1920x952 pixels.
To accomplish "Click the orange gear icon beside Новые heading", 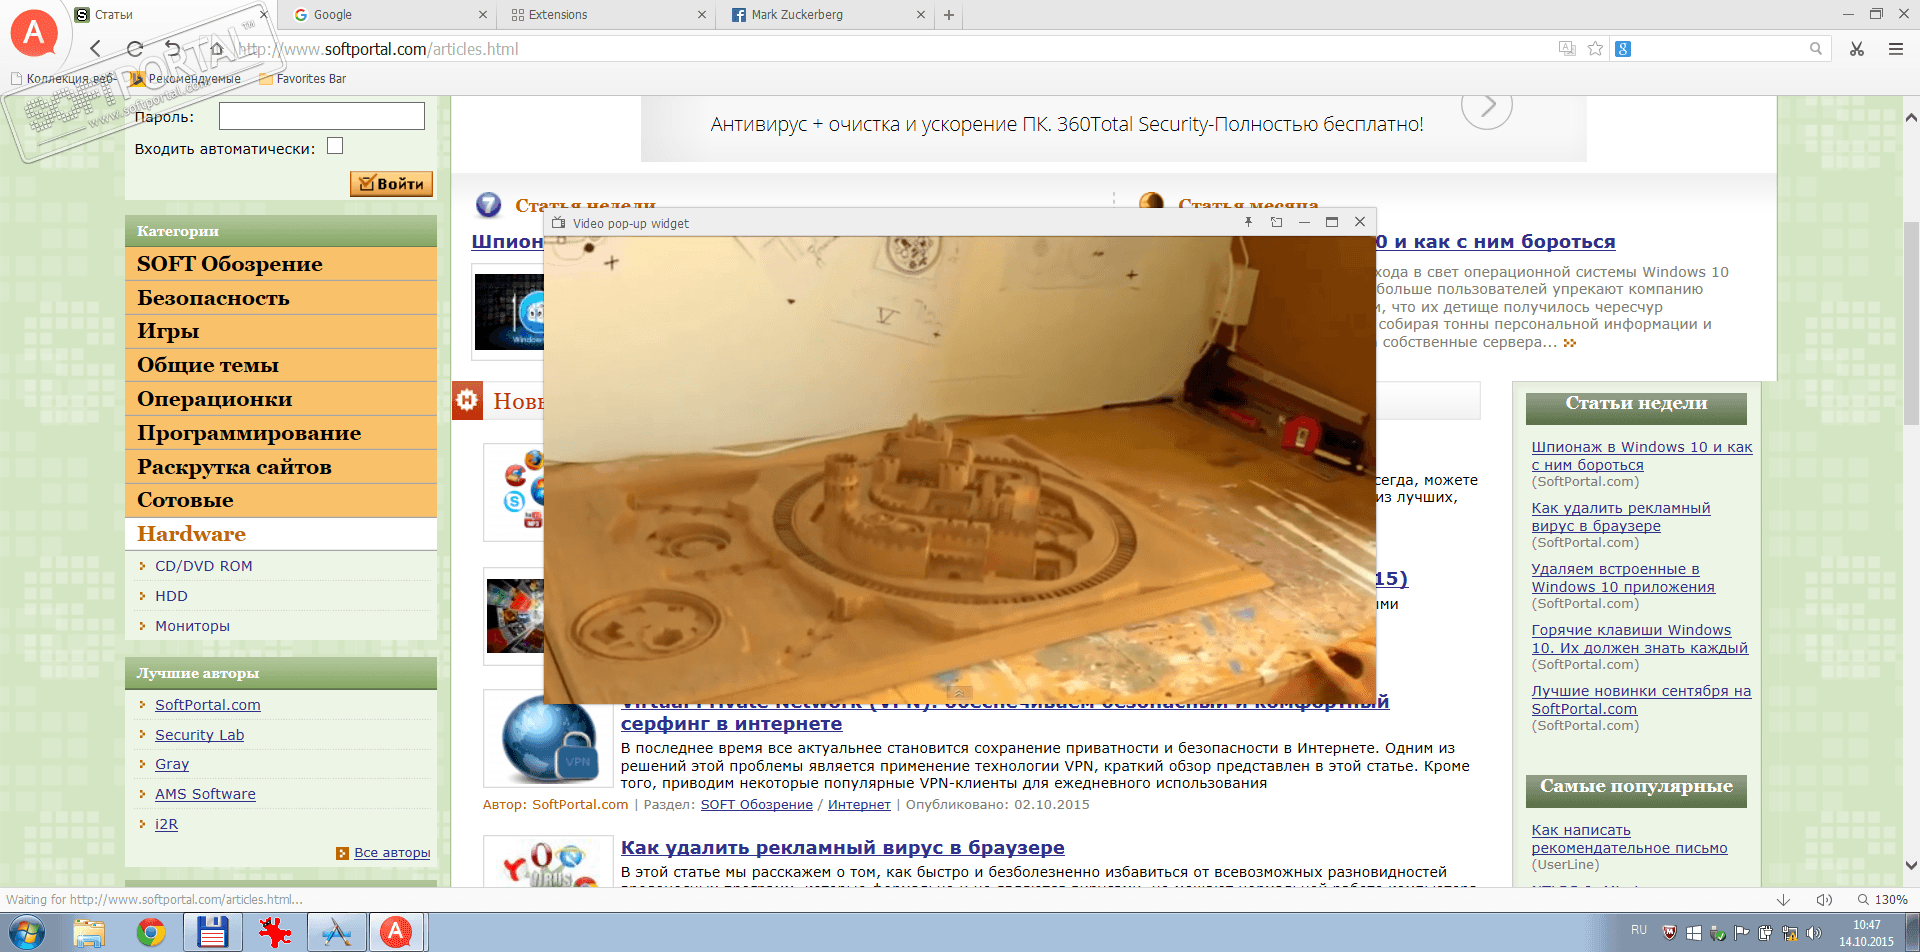I will (467, 401).
